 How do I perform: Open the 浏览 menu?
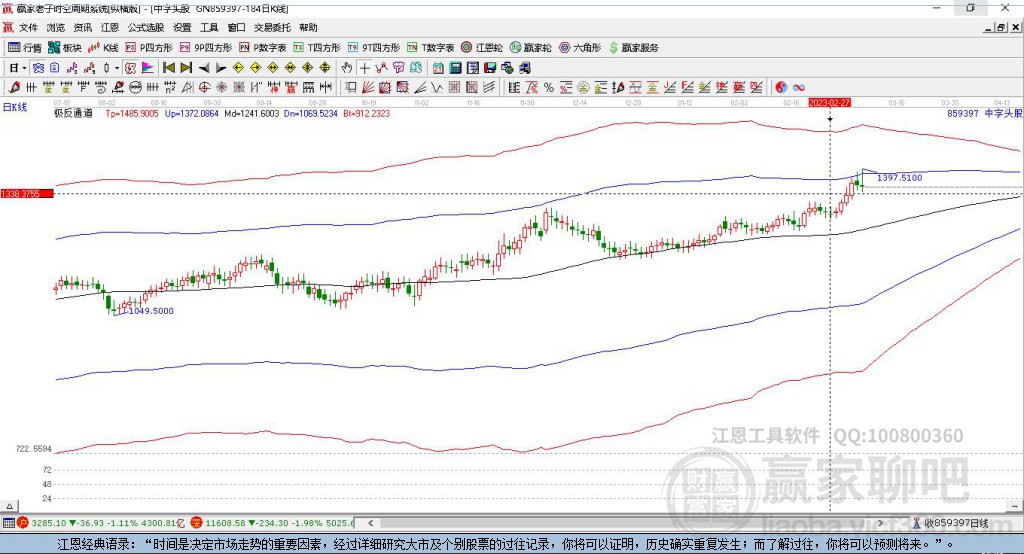pos(56,27)
